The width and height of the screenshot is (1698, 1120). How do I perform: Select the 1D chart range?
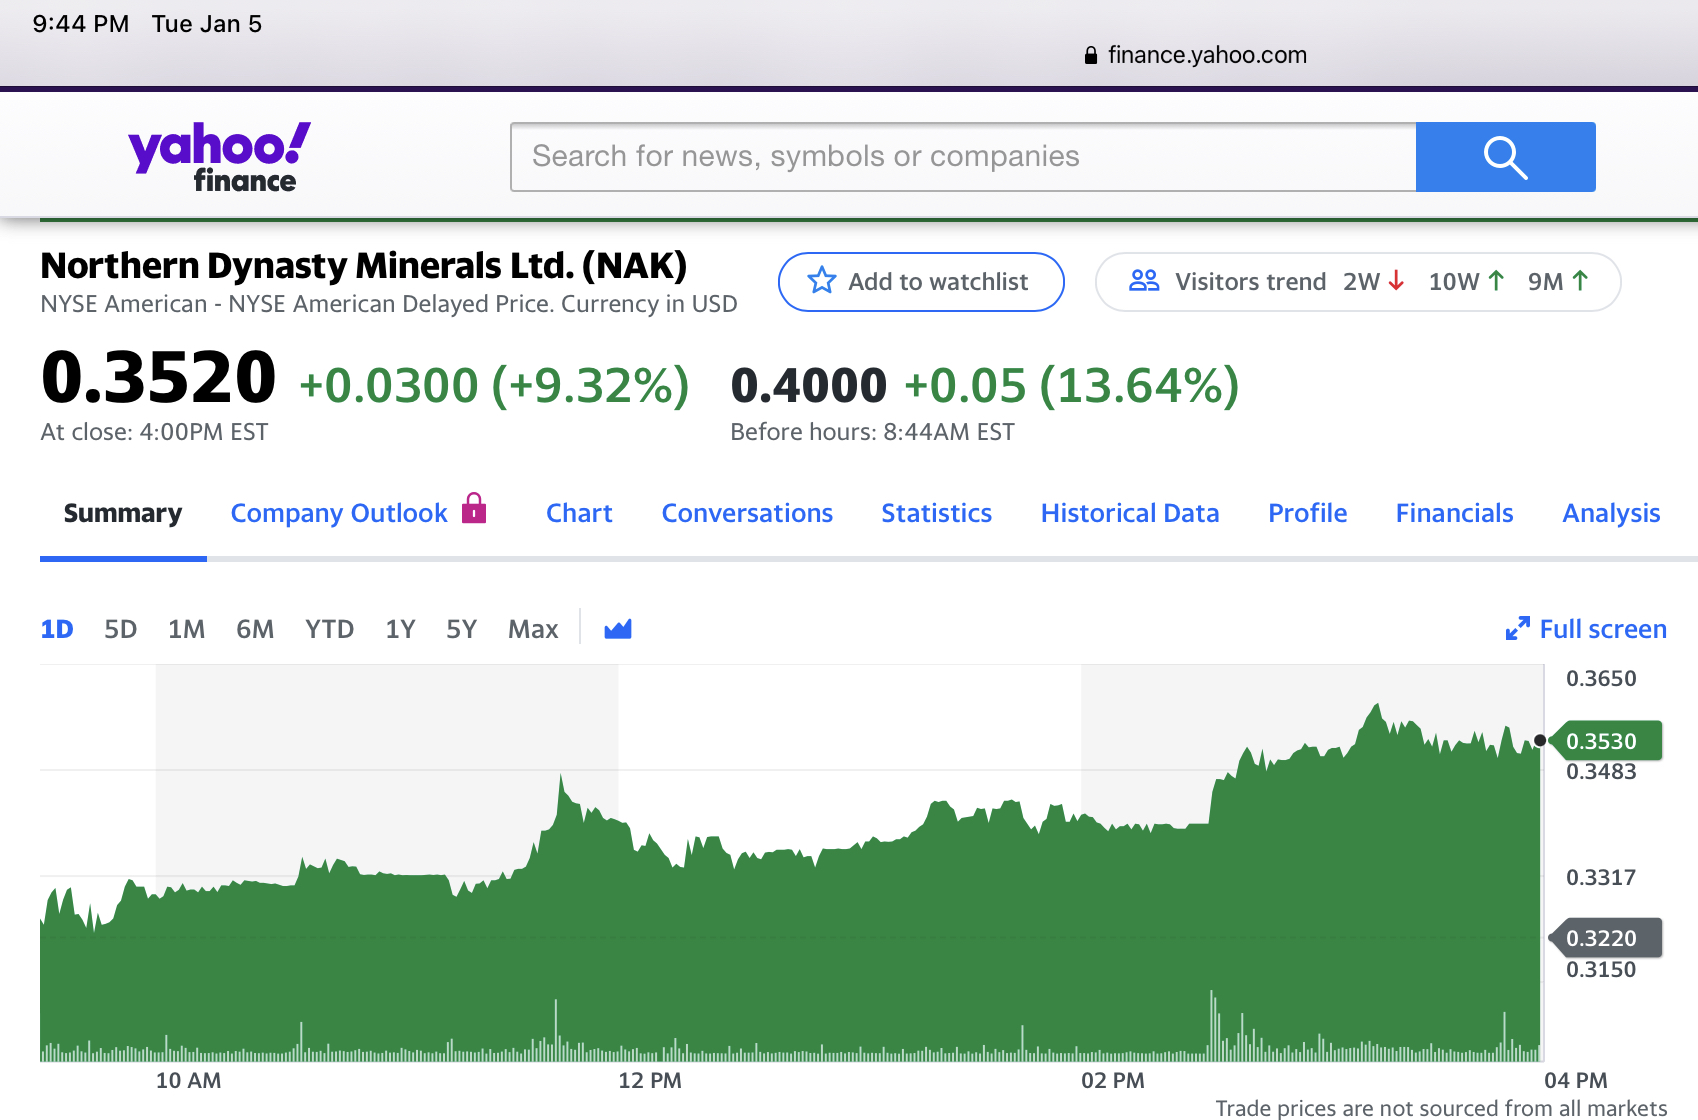[57, 629]
